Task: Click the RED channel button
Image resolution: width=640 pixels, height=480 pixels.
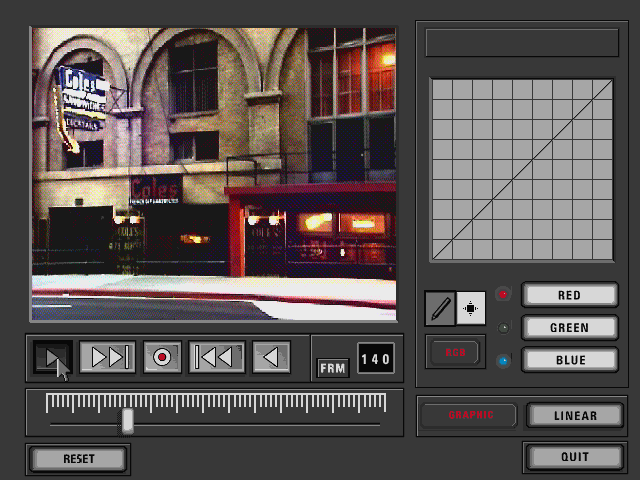Action: tap(570, 295)
